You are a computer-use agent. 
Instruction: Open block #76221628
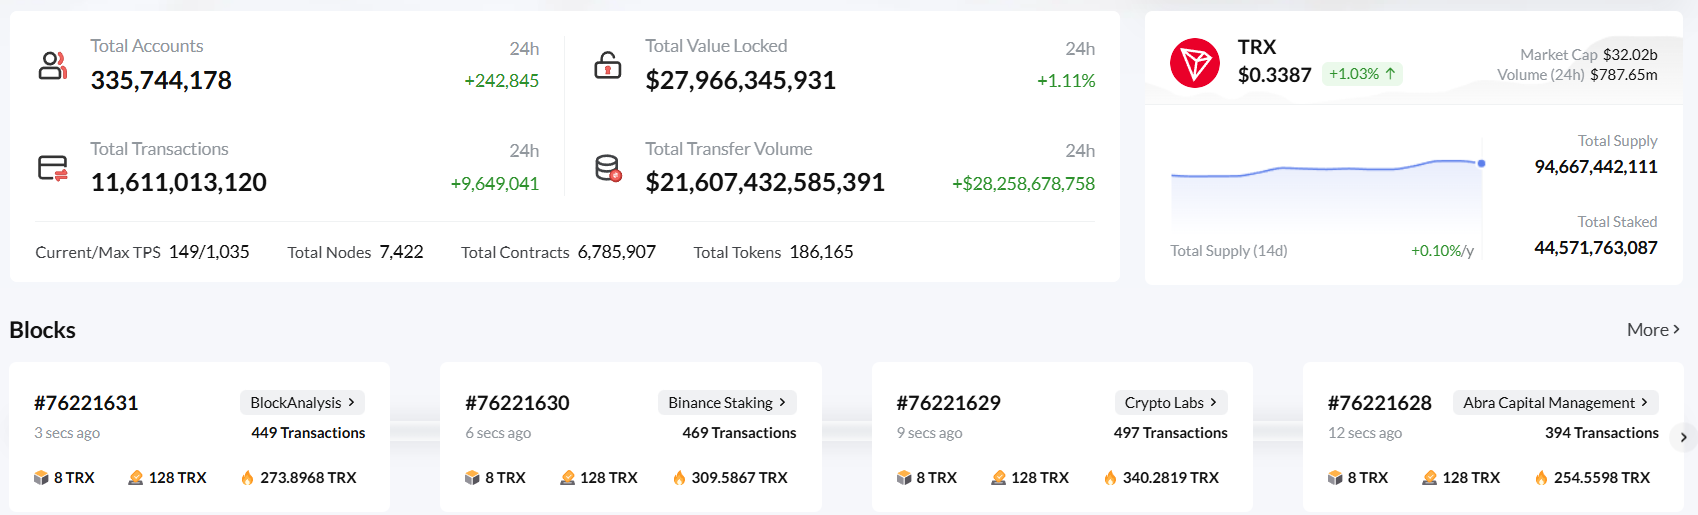(x=1379, y=403)
